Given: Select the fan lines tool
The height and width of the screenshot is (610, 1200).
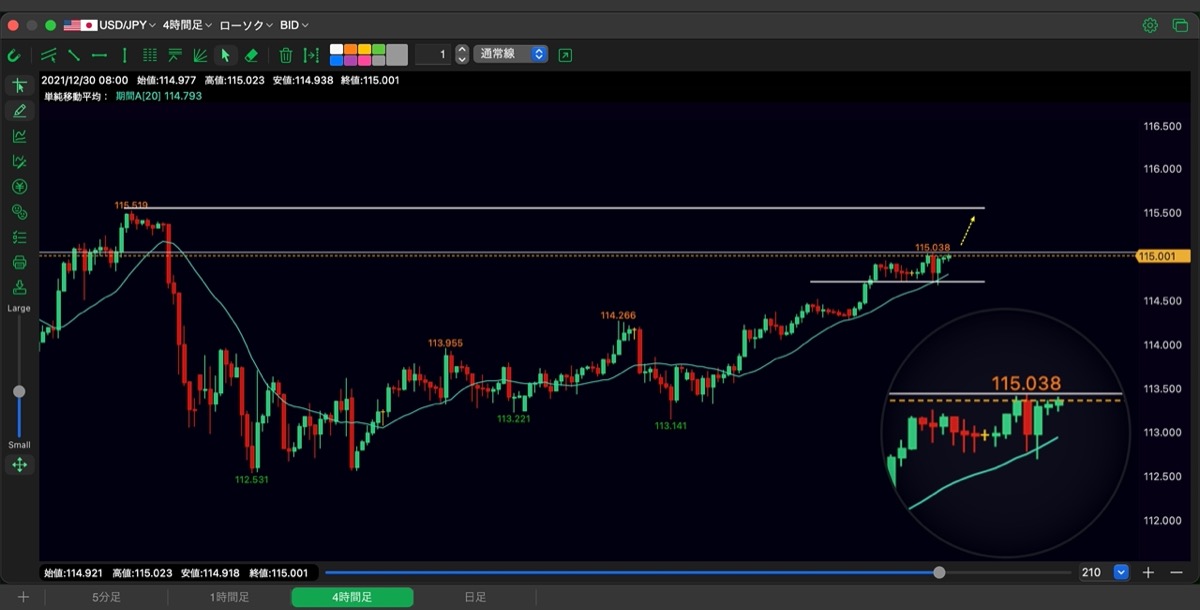Looking at the screenshot, I should 200,55.
